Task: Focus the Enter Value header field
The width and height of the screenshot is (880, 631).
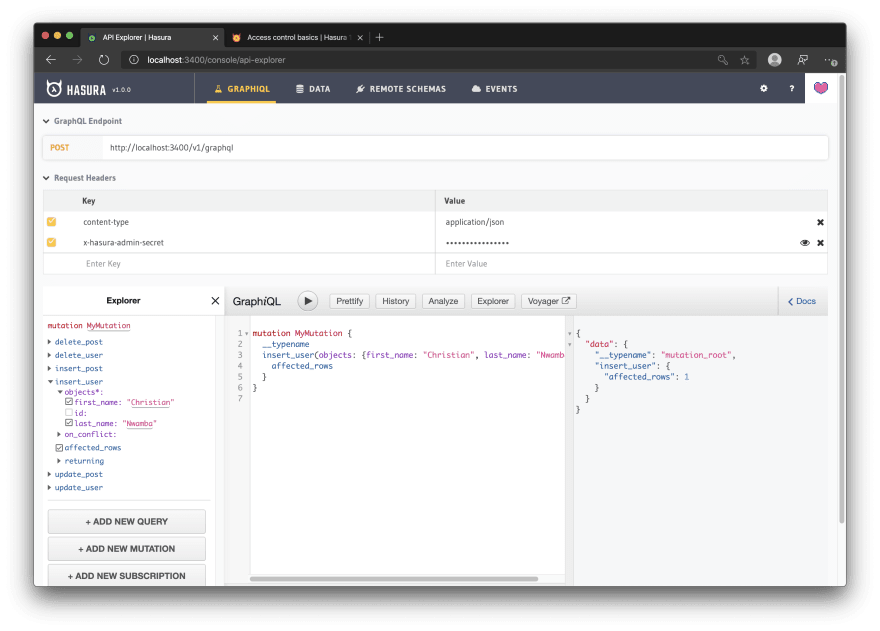Action: click(631, 264)
